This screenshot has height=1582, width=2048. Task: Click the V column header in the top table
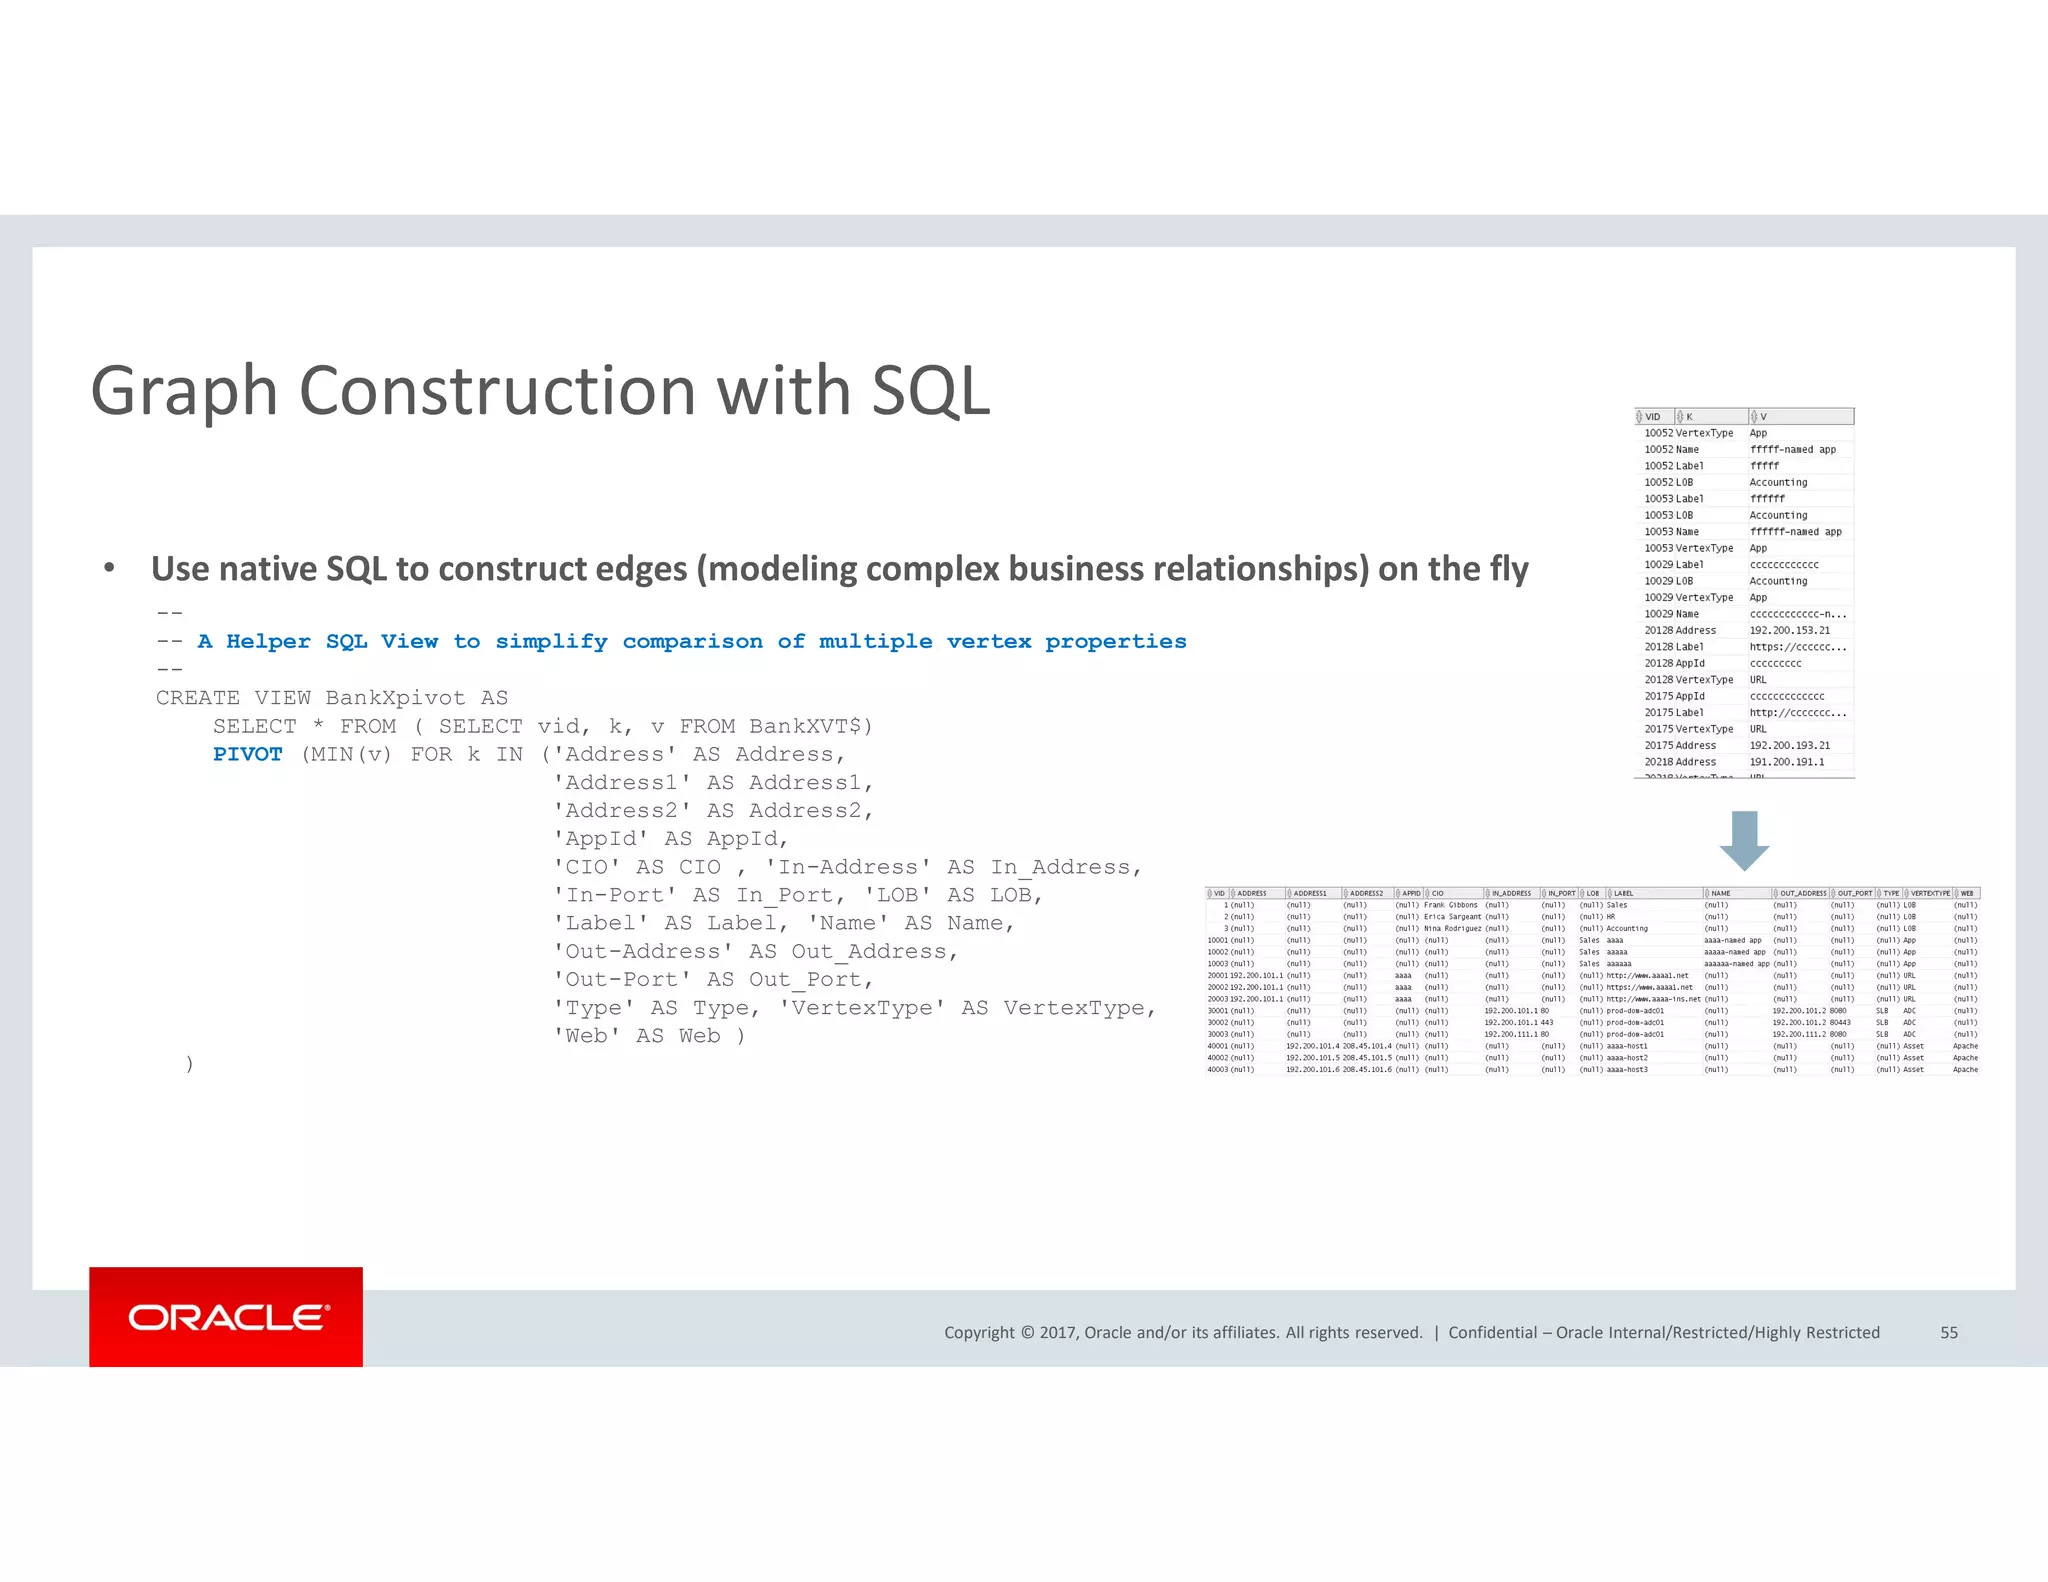1801,417
